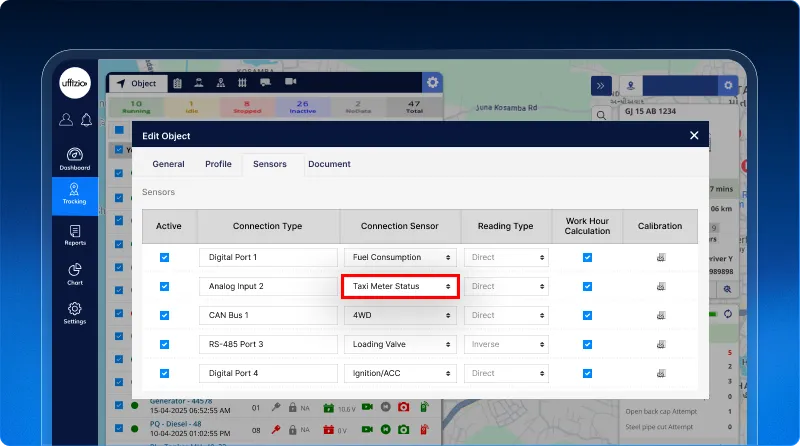Viewport: 800px width, 446px height.
Task: Toggle Work Hour Calculation for Analog Input 2
Action: [x=587, y=286]
